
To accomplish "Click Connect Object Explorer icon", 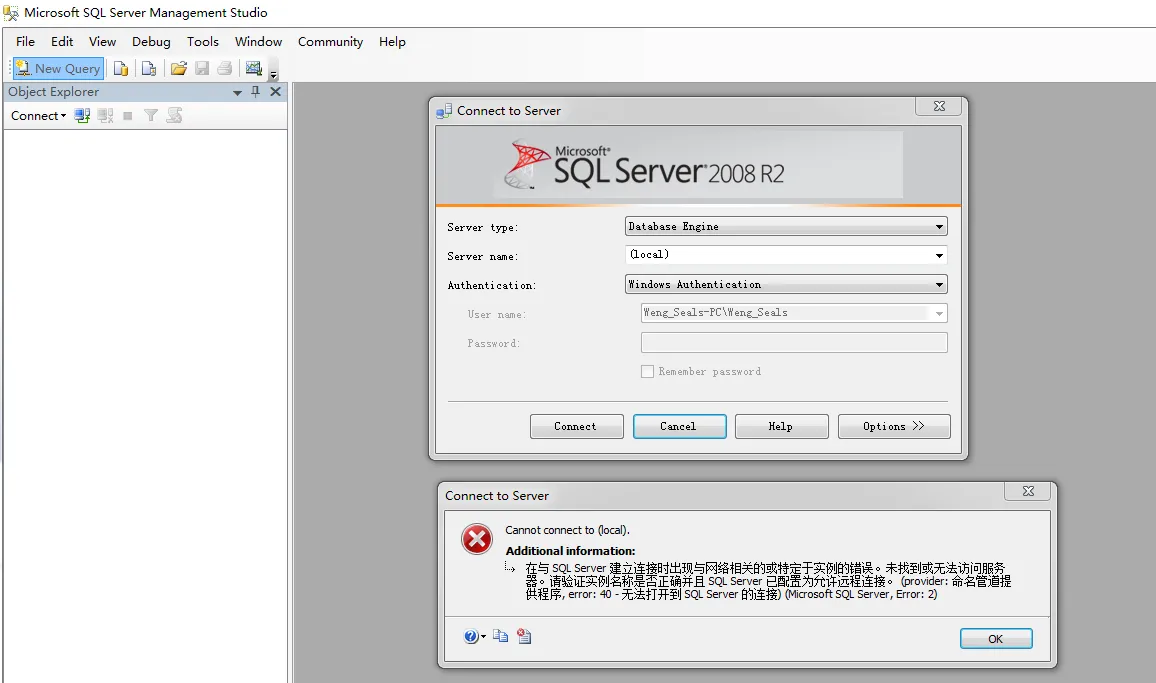I will (x=82, y=116).
